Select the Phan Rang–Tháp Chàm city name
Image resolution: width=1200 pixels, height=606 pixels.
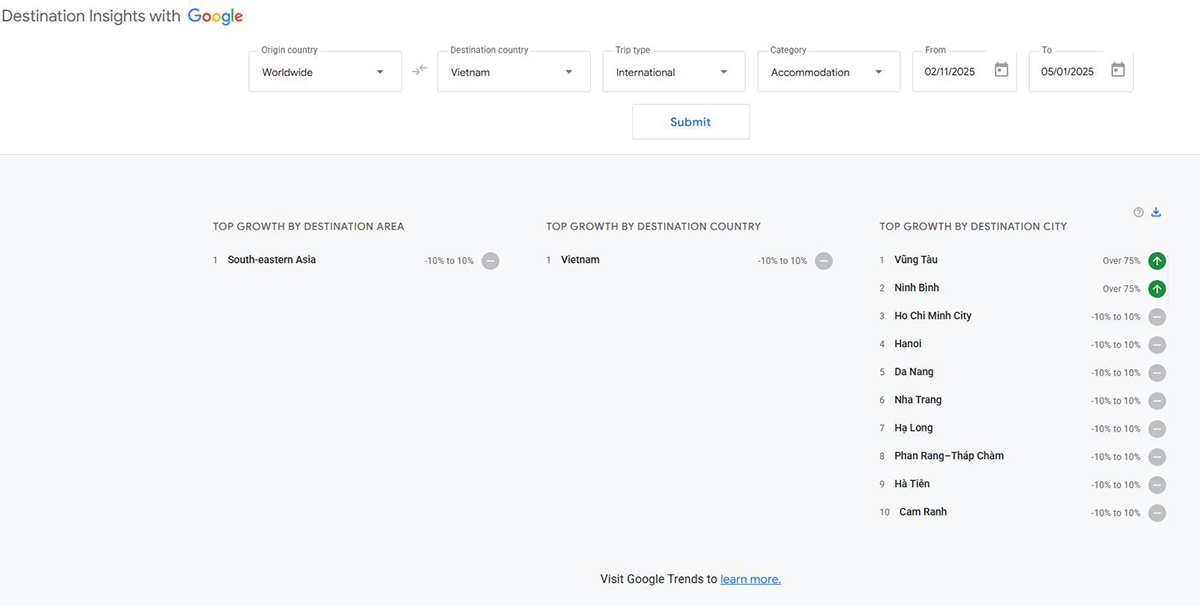coord(949,456)
